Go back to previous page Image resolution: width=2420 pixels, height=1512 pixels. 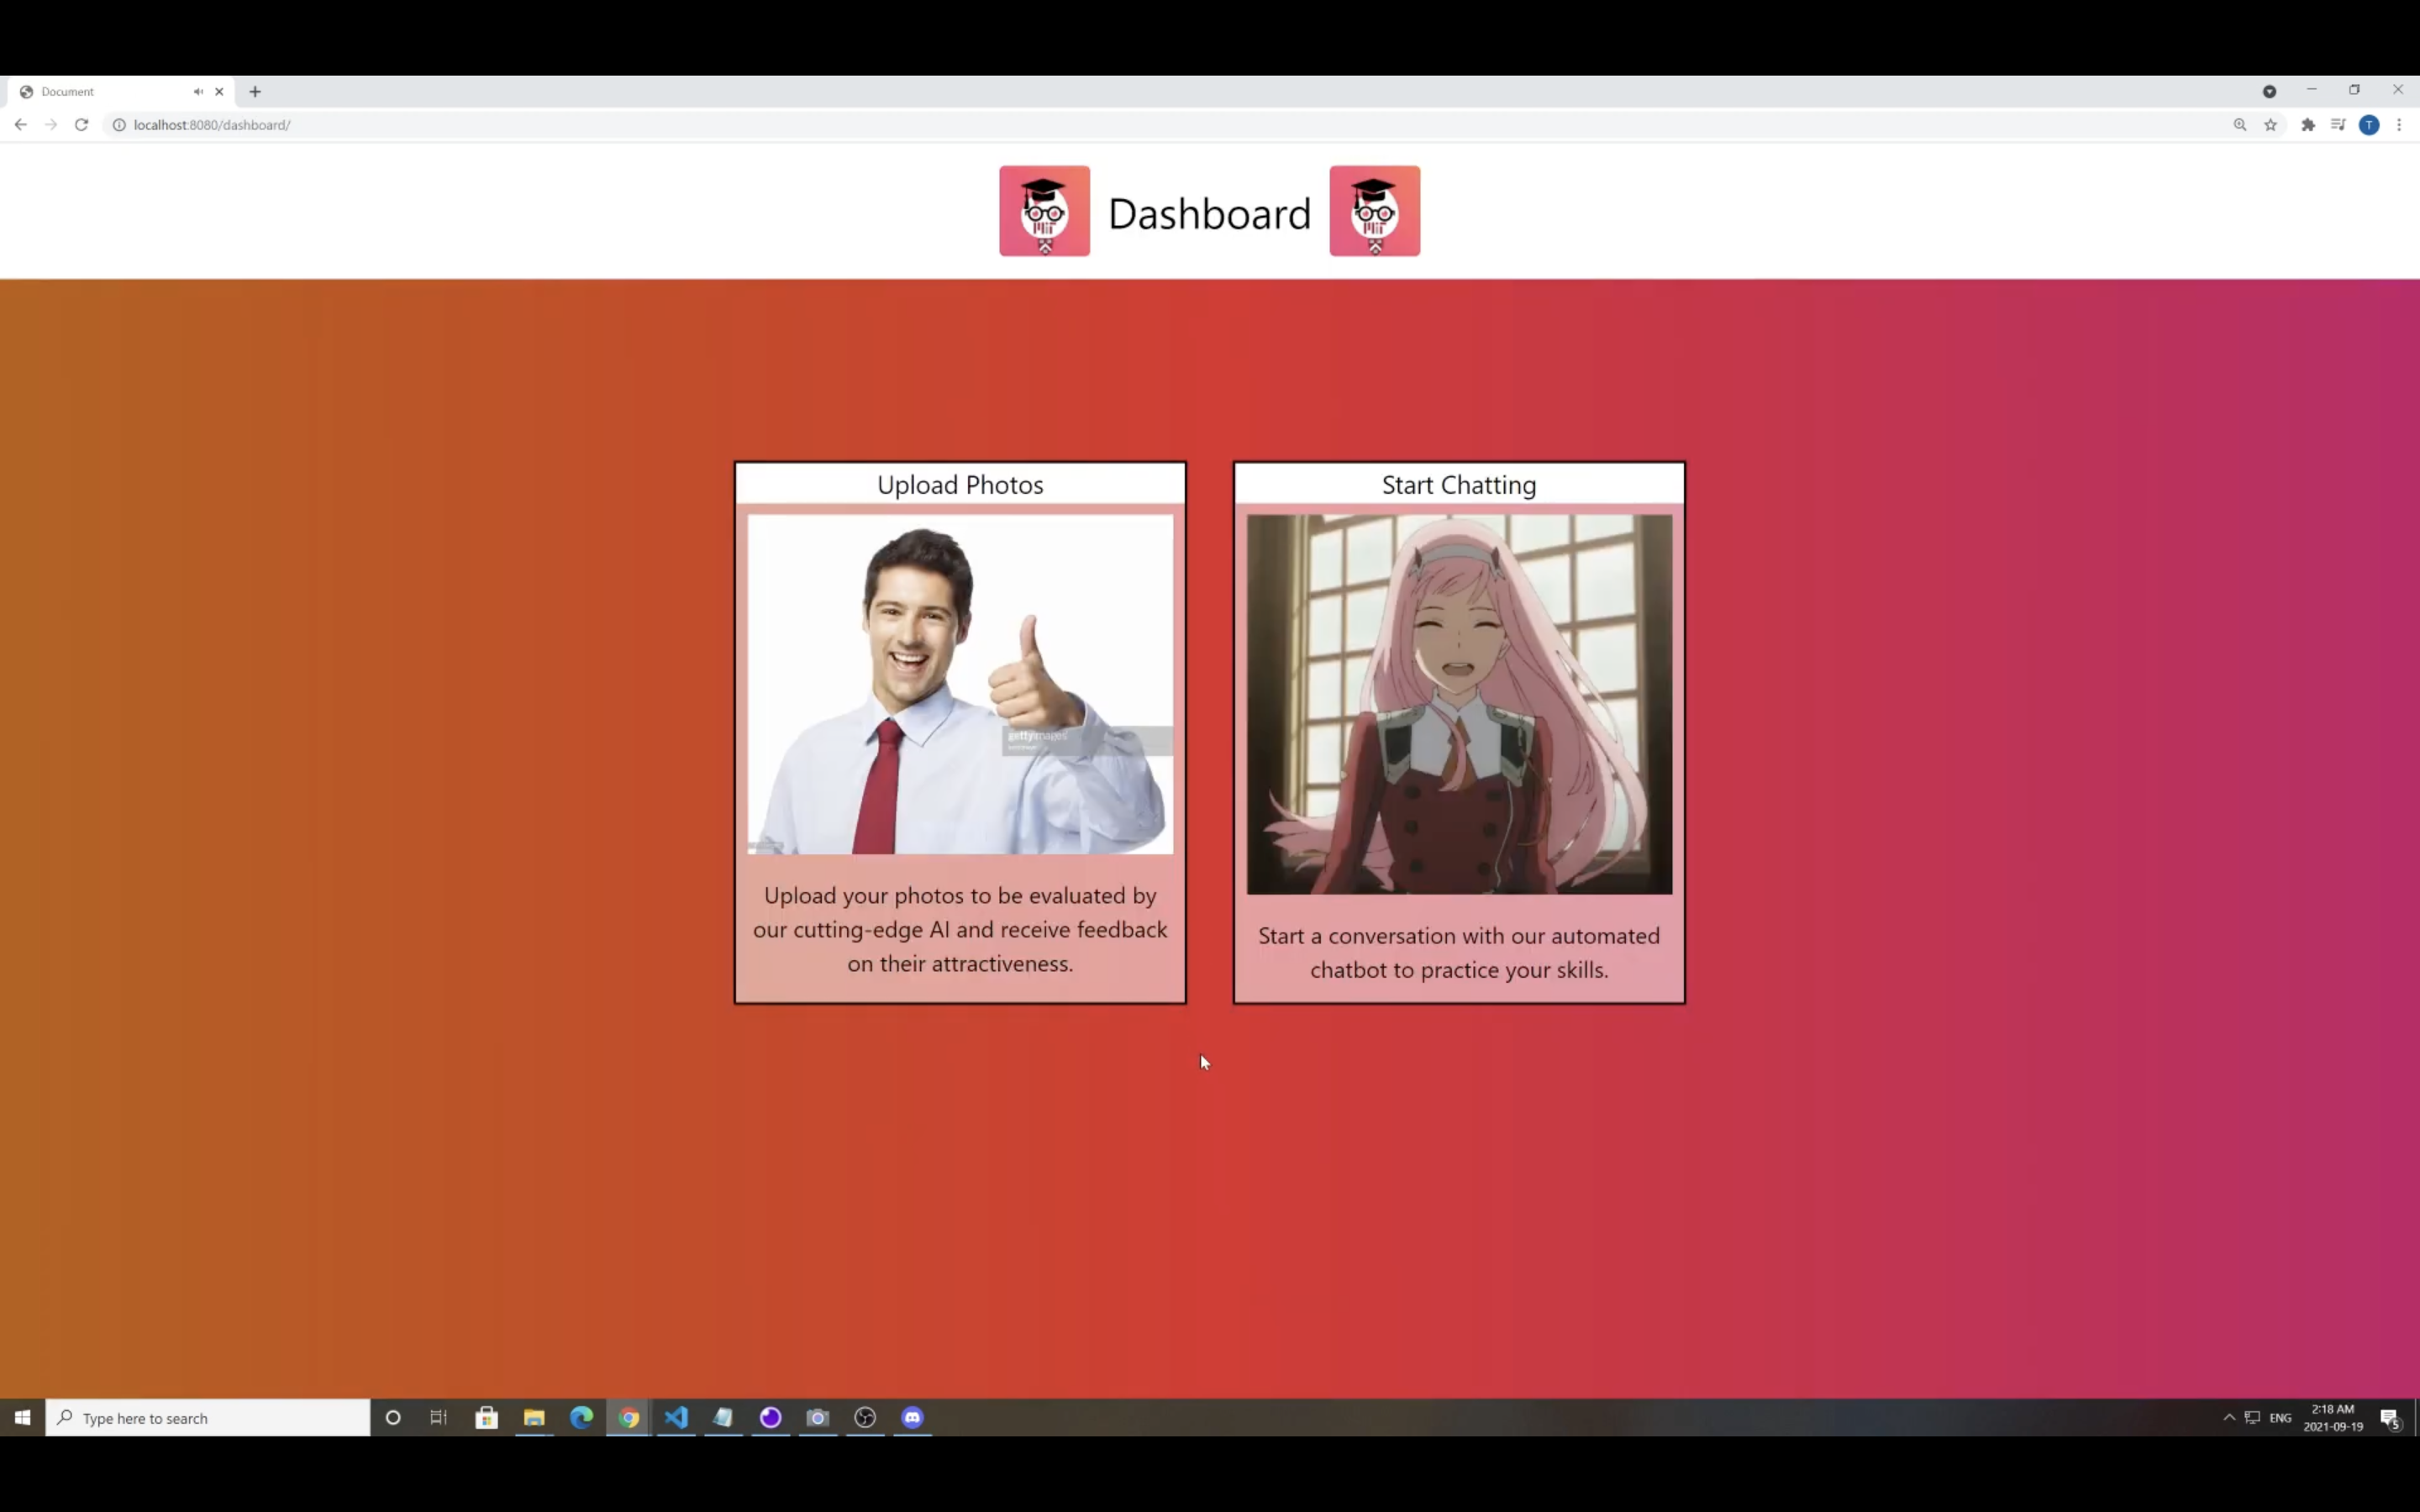pyautogui.click(x=21, y=125)
